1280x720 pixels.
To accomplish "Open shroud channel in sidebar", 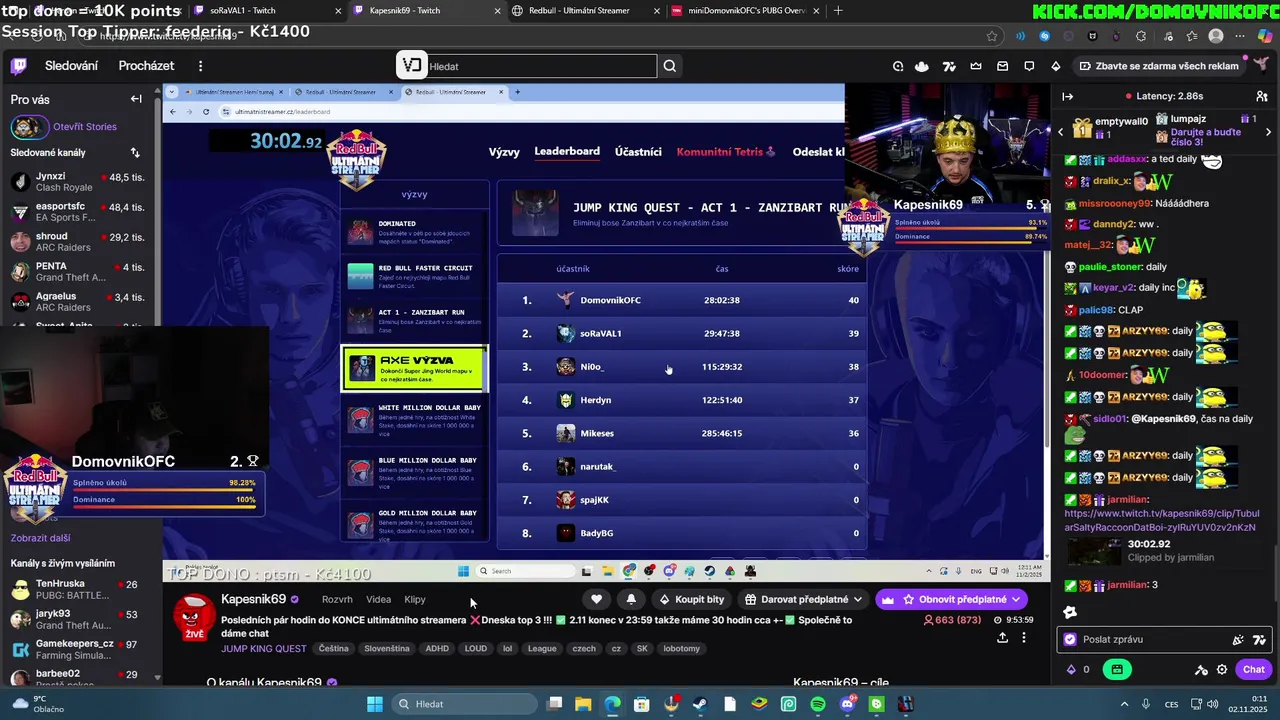I will [x=78, y=242].
